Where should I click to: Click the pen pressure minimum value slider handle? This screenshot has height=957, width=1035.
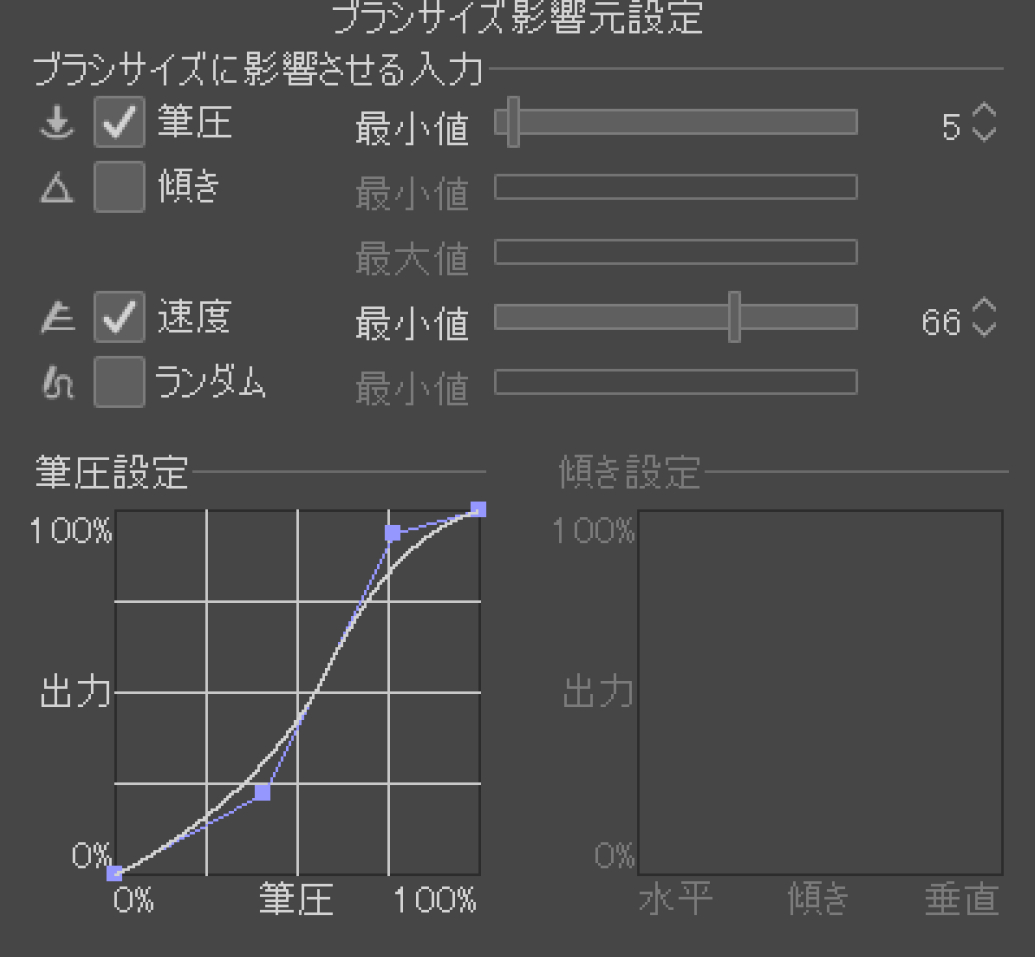[x=514, y=123]
